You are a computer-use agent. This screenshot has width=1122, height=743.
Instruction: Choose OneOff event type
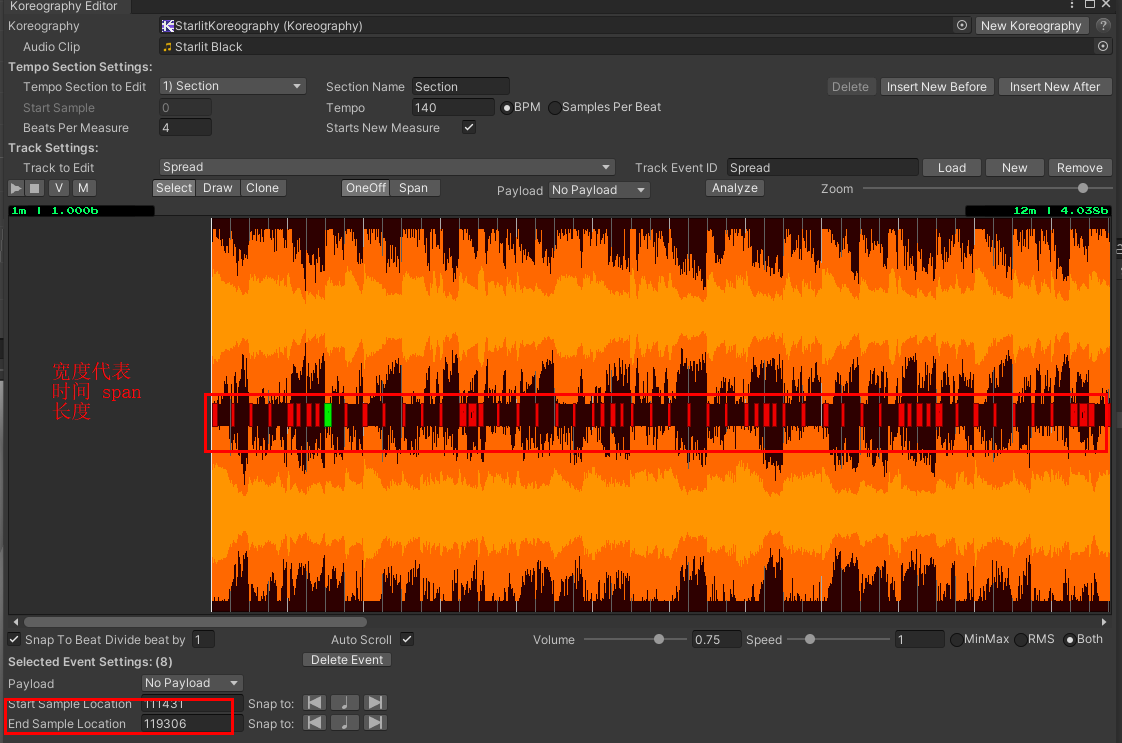[366, 188]
